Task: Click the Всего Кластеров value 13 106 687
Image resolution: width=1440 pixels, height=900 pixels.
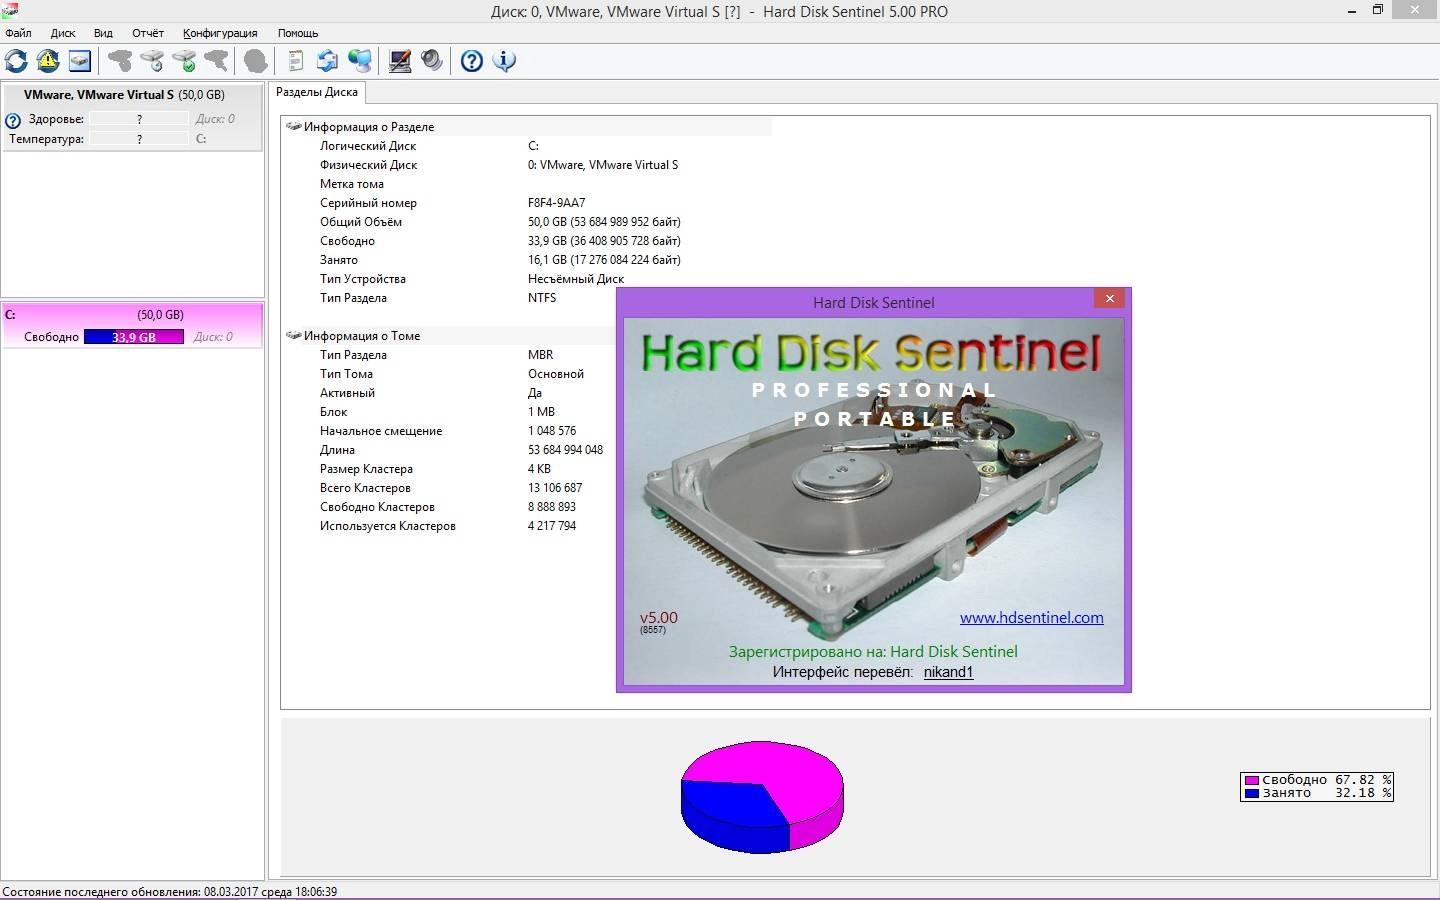Action: pyautogui.click(x=555, y=488)
